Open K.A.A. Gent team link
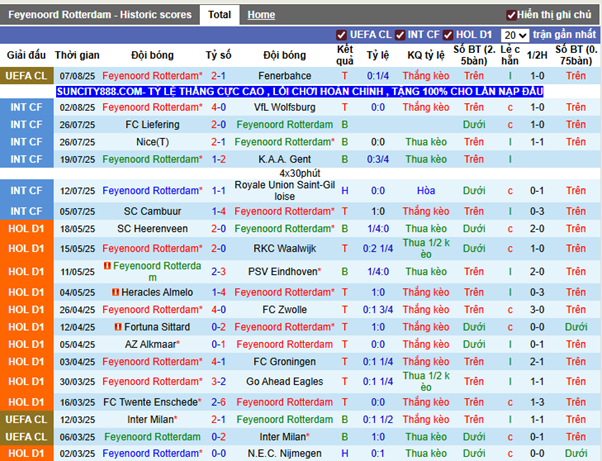The width and height of the screenshot is (602, 461). 284,159
